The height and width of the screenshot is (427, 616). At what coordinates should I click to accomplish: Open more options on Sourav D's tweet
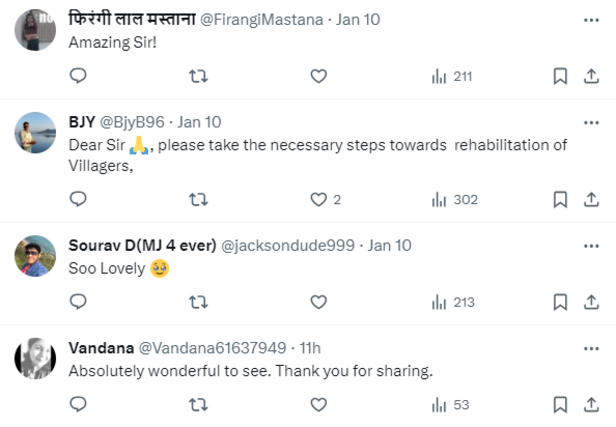[x=590, y=246]
